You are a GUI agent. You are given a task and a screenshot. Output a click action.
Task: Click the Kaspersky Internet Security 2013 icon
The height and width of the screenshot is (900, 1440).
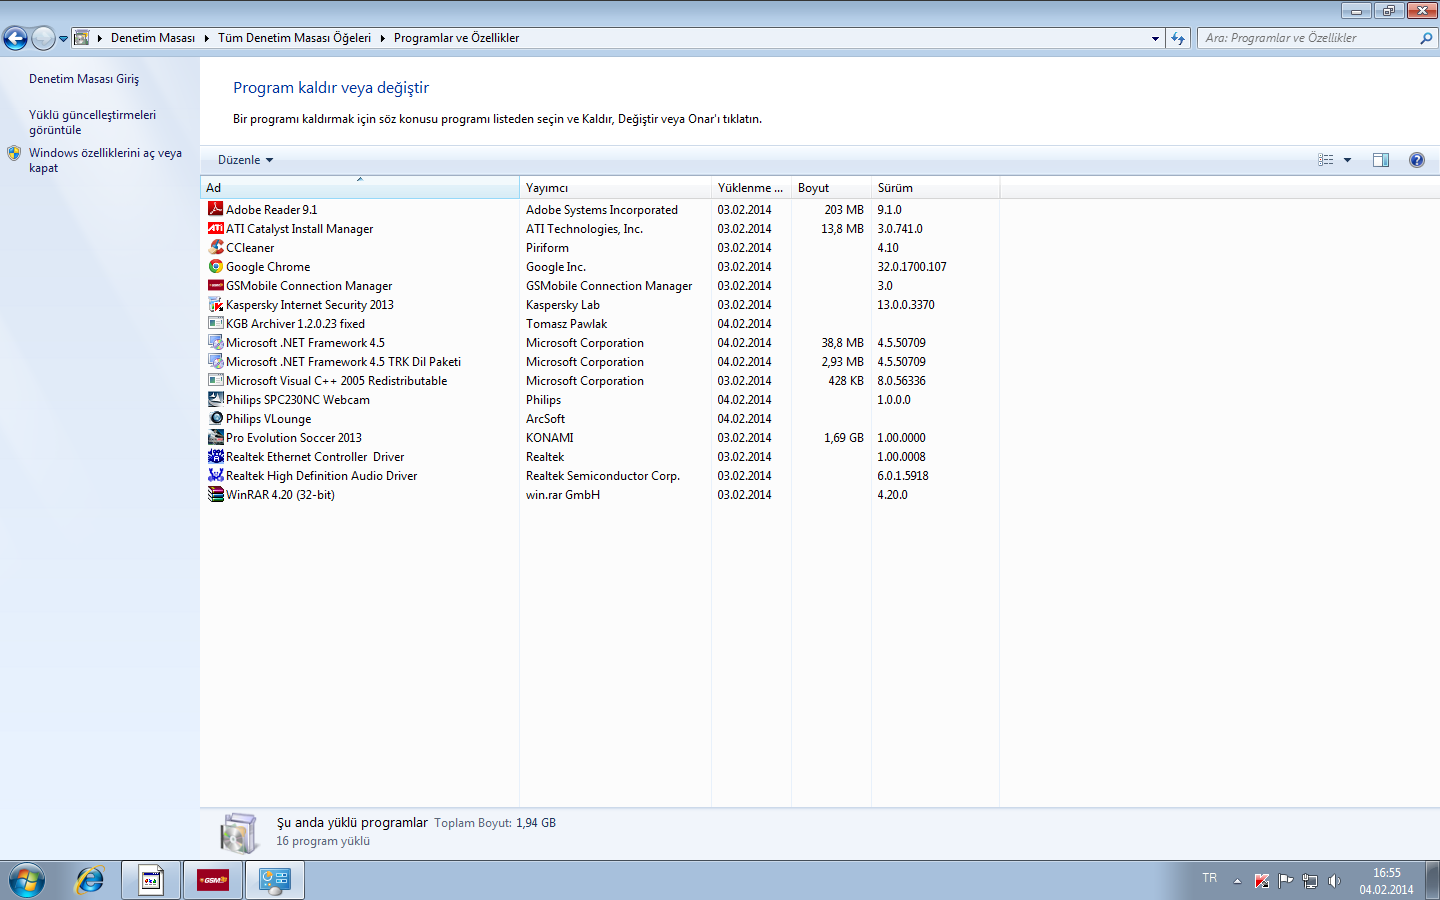[215, 304]
